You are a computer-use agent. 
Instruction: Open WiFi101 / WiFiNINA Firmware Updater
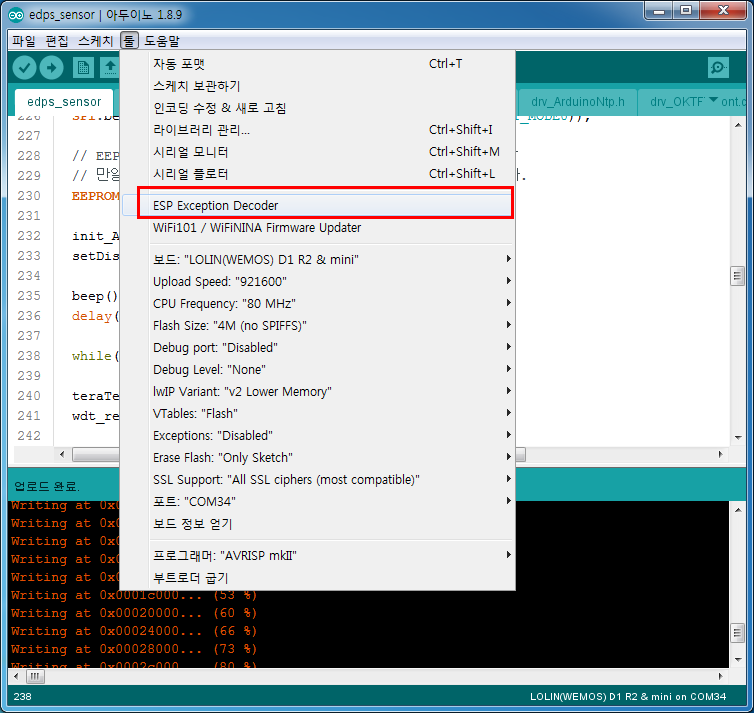click(x=318, y=227)
